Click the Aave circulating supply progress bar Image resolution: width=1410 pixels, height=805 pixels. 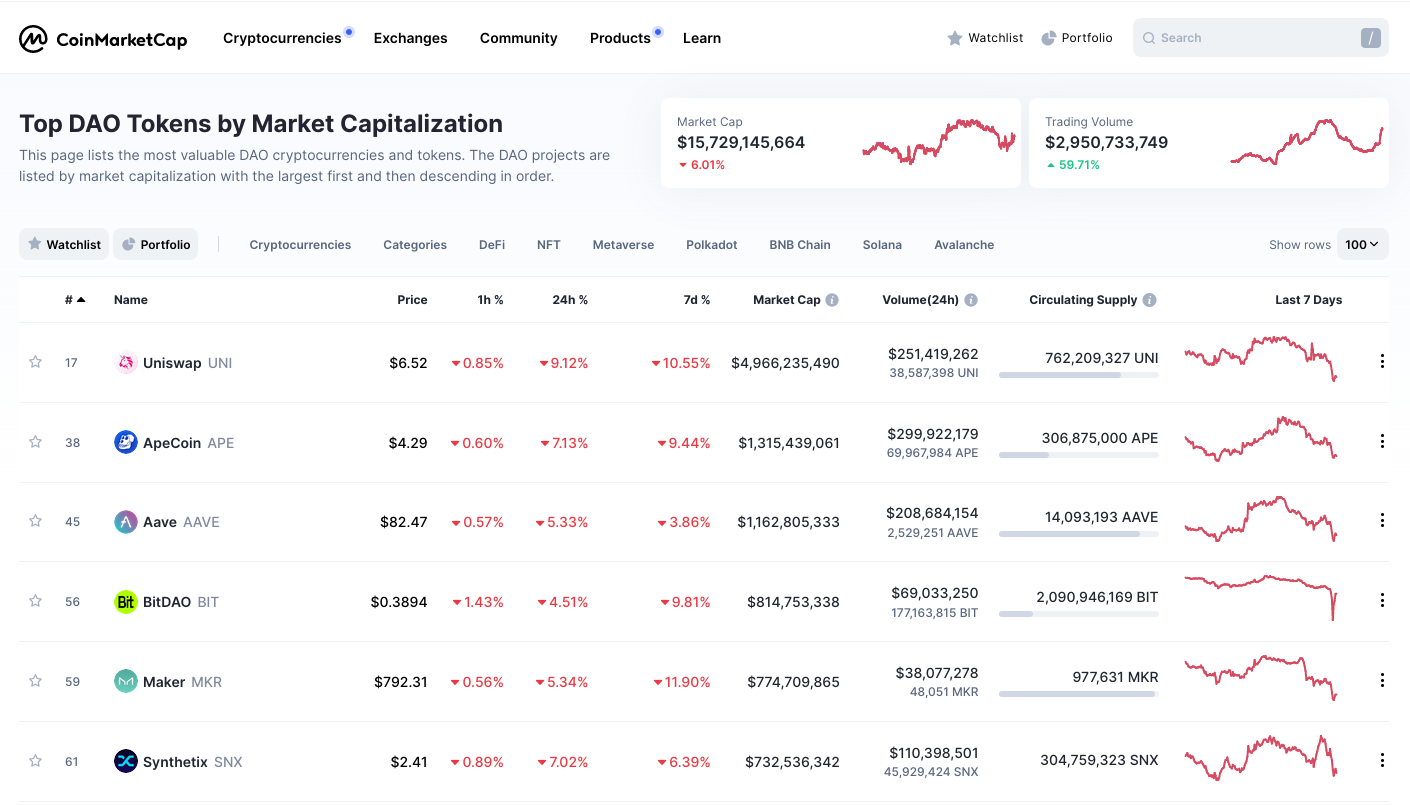(x=1078, y=534)
